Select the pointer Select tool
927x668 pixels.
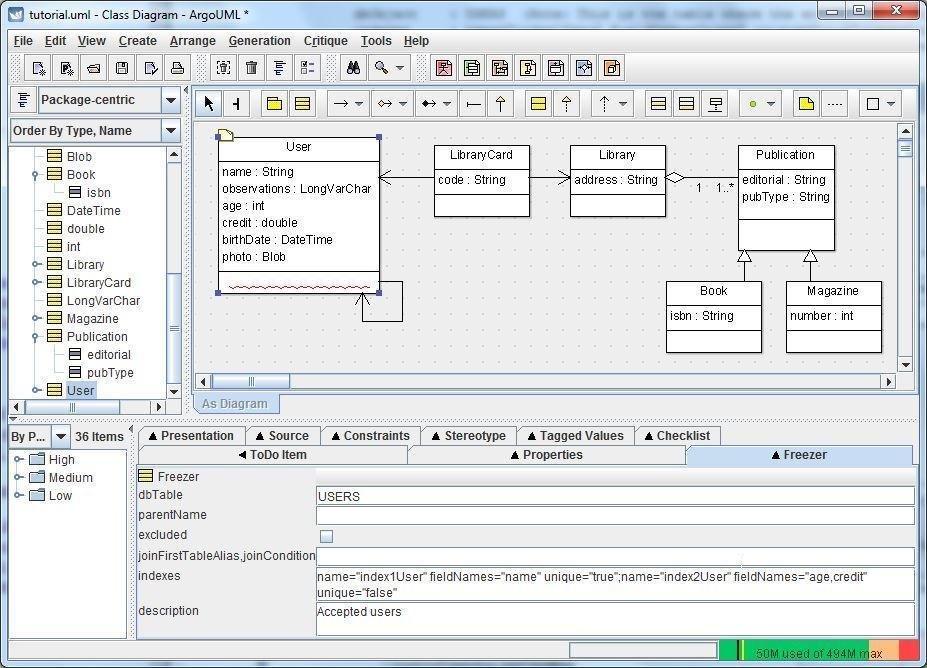209,103
